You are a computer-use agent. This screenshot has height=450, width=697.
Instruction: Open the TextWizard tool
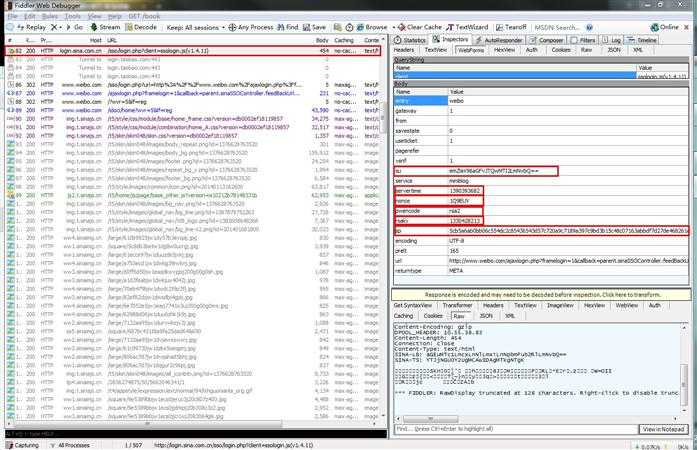tap(468, 27)
